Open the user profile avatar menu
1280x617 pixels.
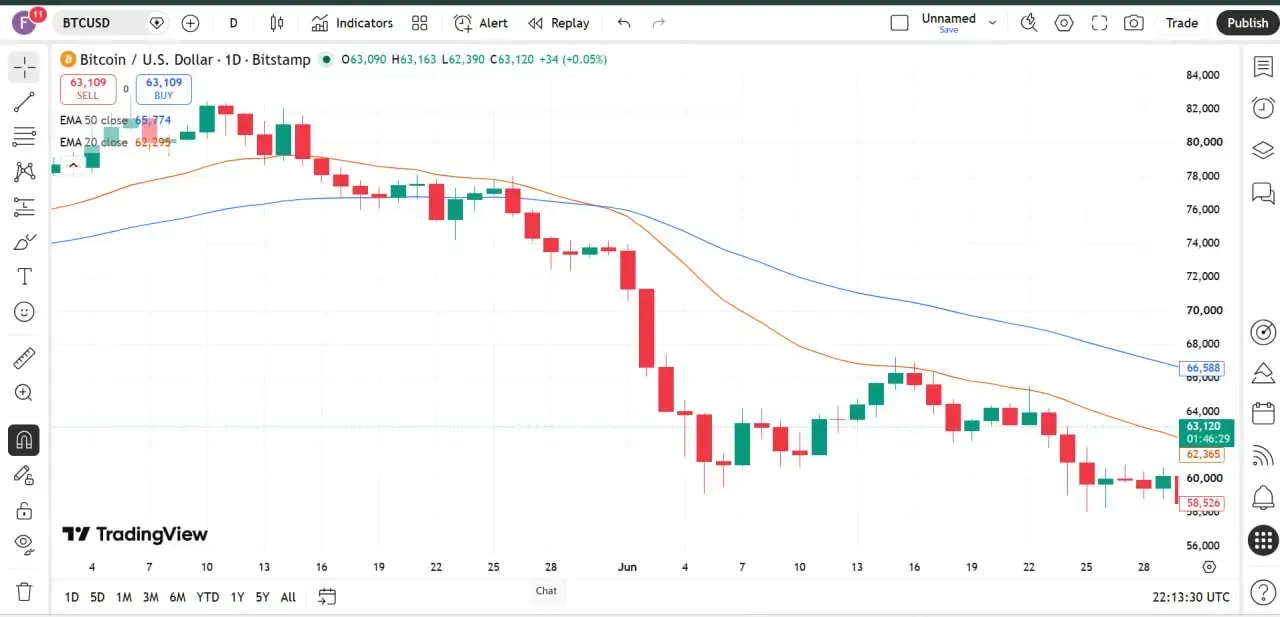click(25, 22)
